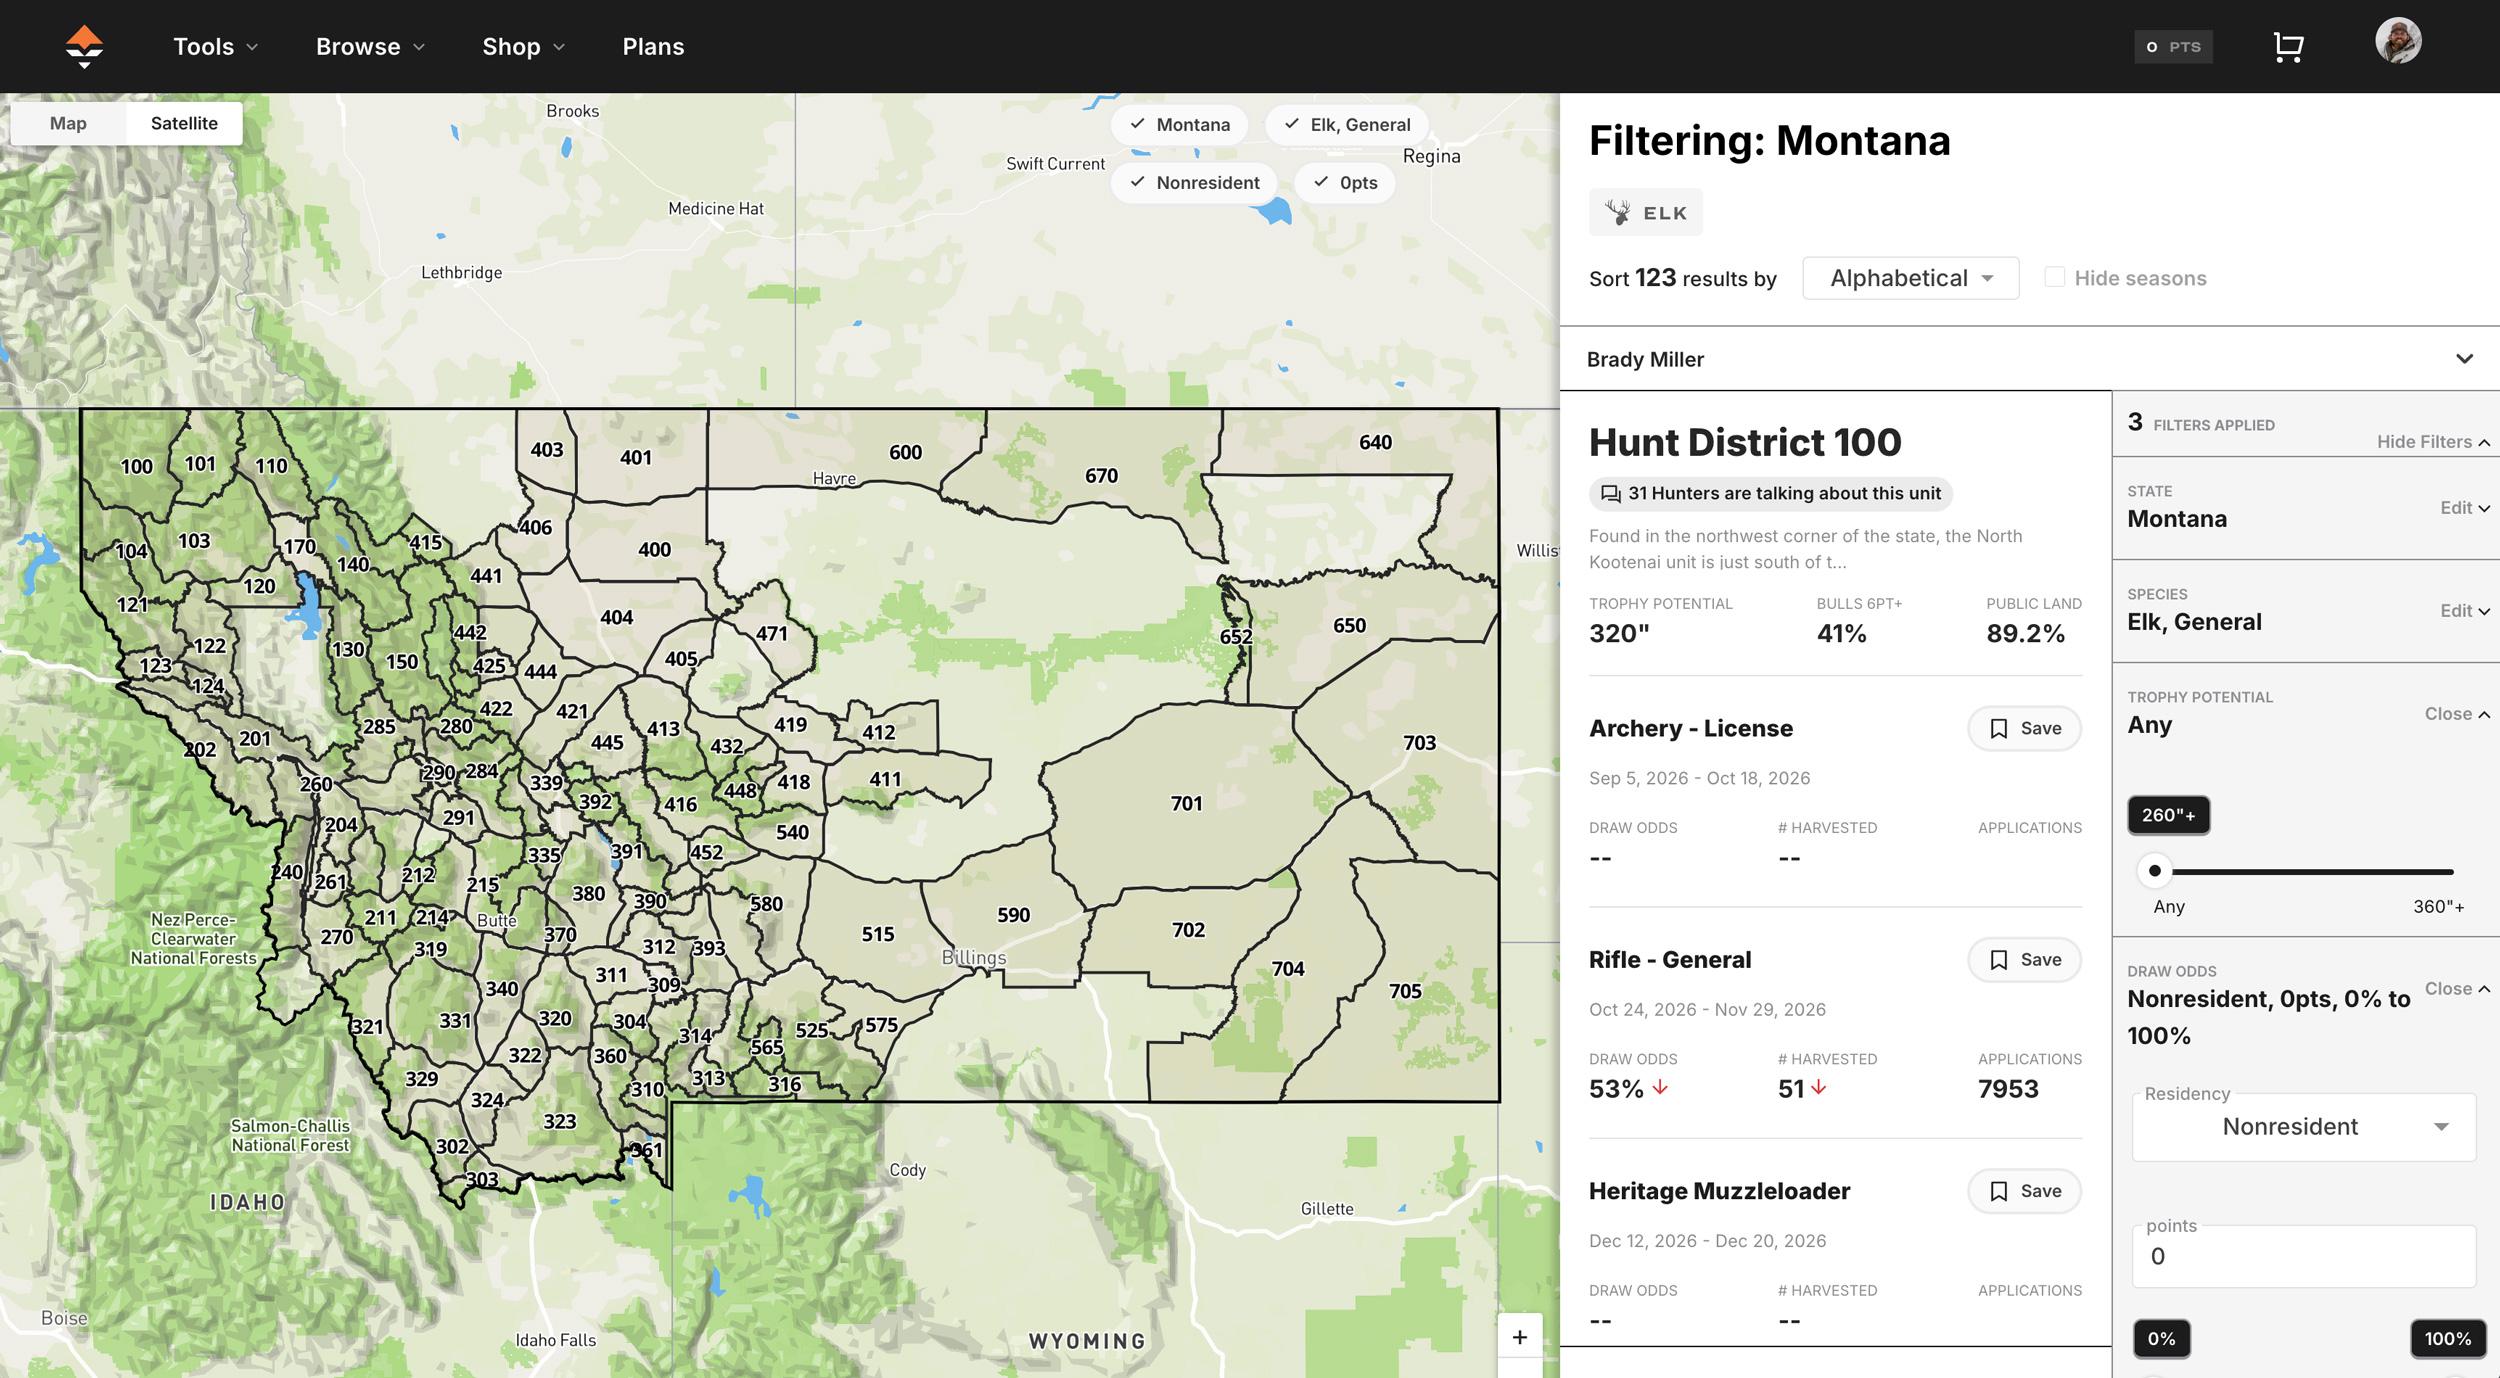Click the chat icon next to 31 Hunters
This screenshot has height=1378, width=2500.
click(1610, 493)
